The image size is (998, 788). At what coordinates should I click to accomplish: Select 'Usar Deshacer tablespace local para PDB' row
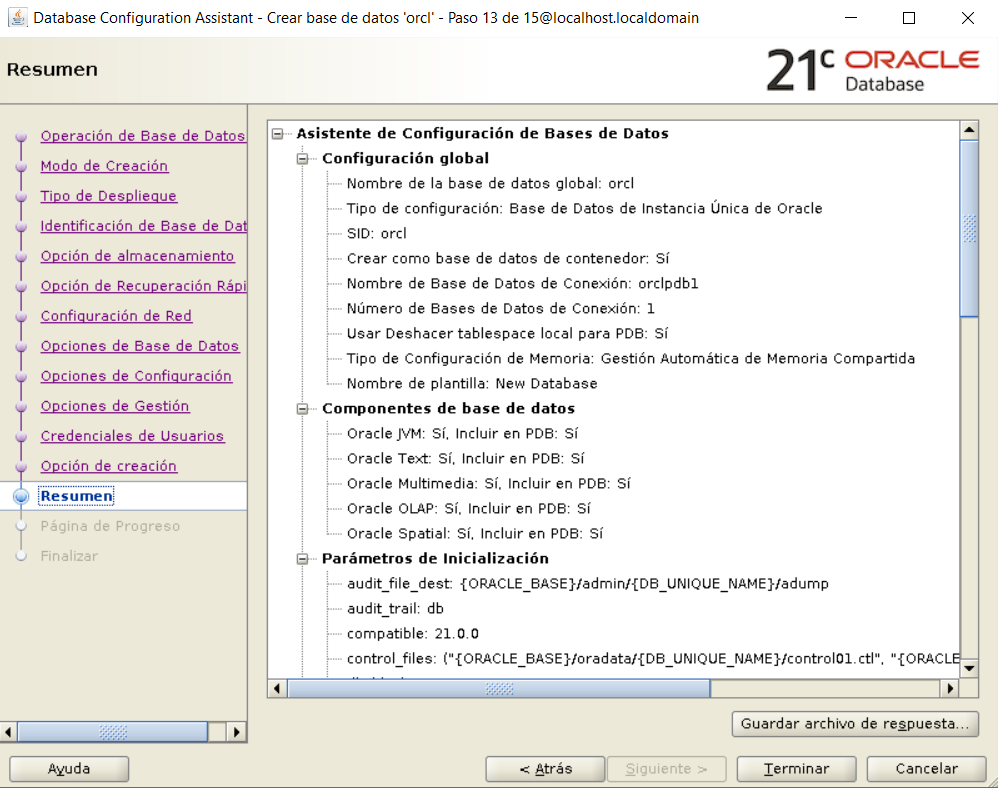click(507, 334)
